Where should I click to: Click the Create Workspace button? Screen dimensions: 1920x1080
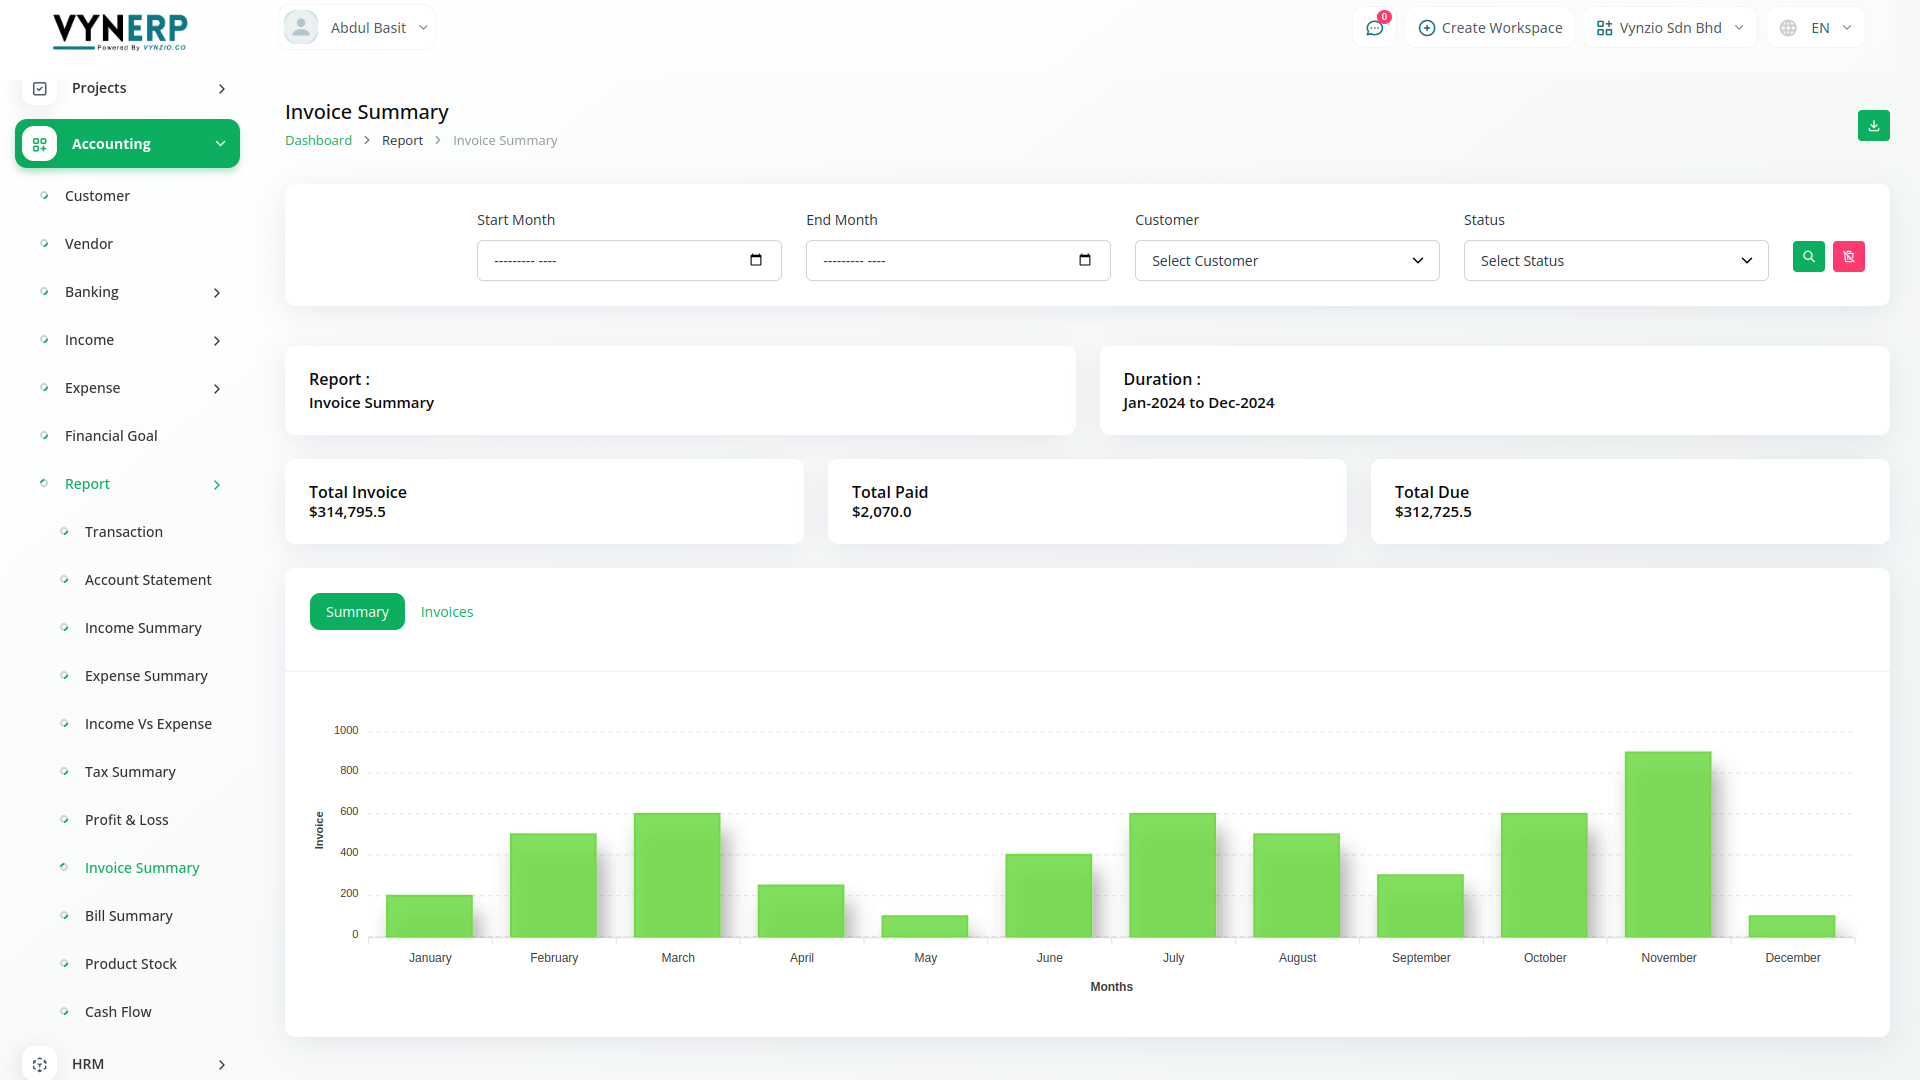(1489, 28)
